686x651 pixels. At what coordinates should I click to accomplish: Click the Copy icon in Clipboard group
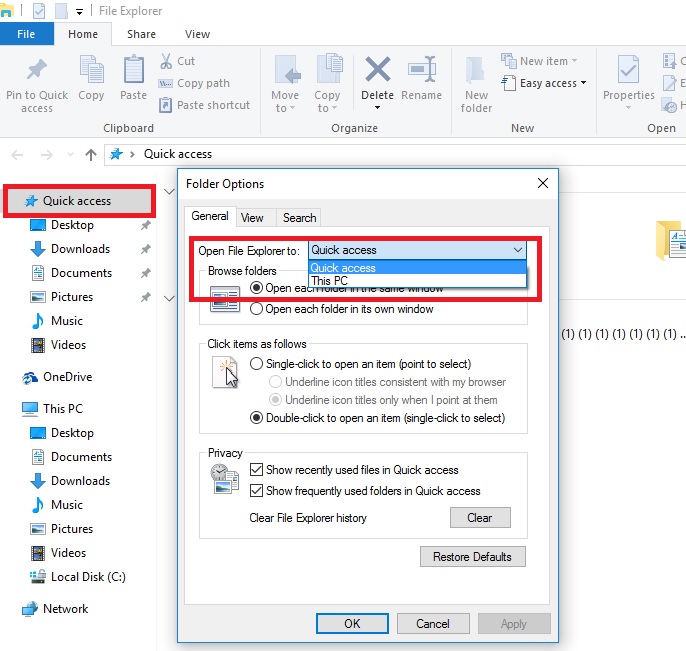pyautogui.click(x=91, y=69)
